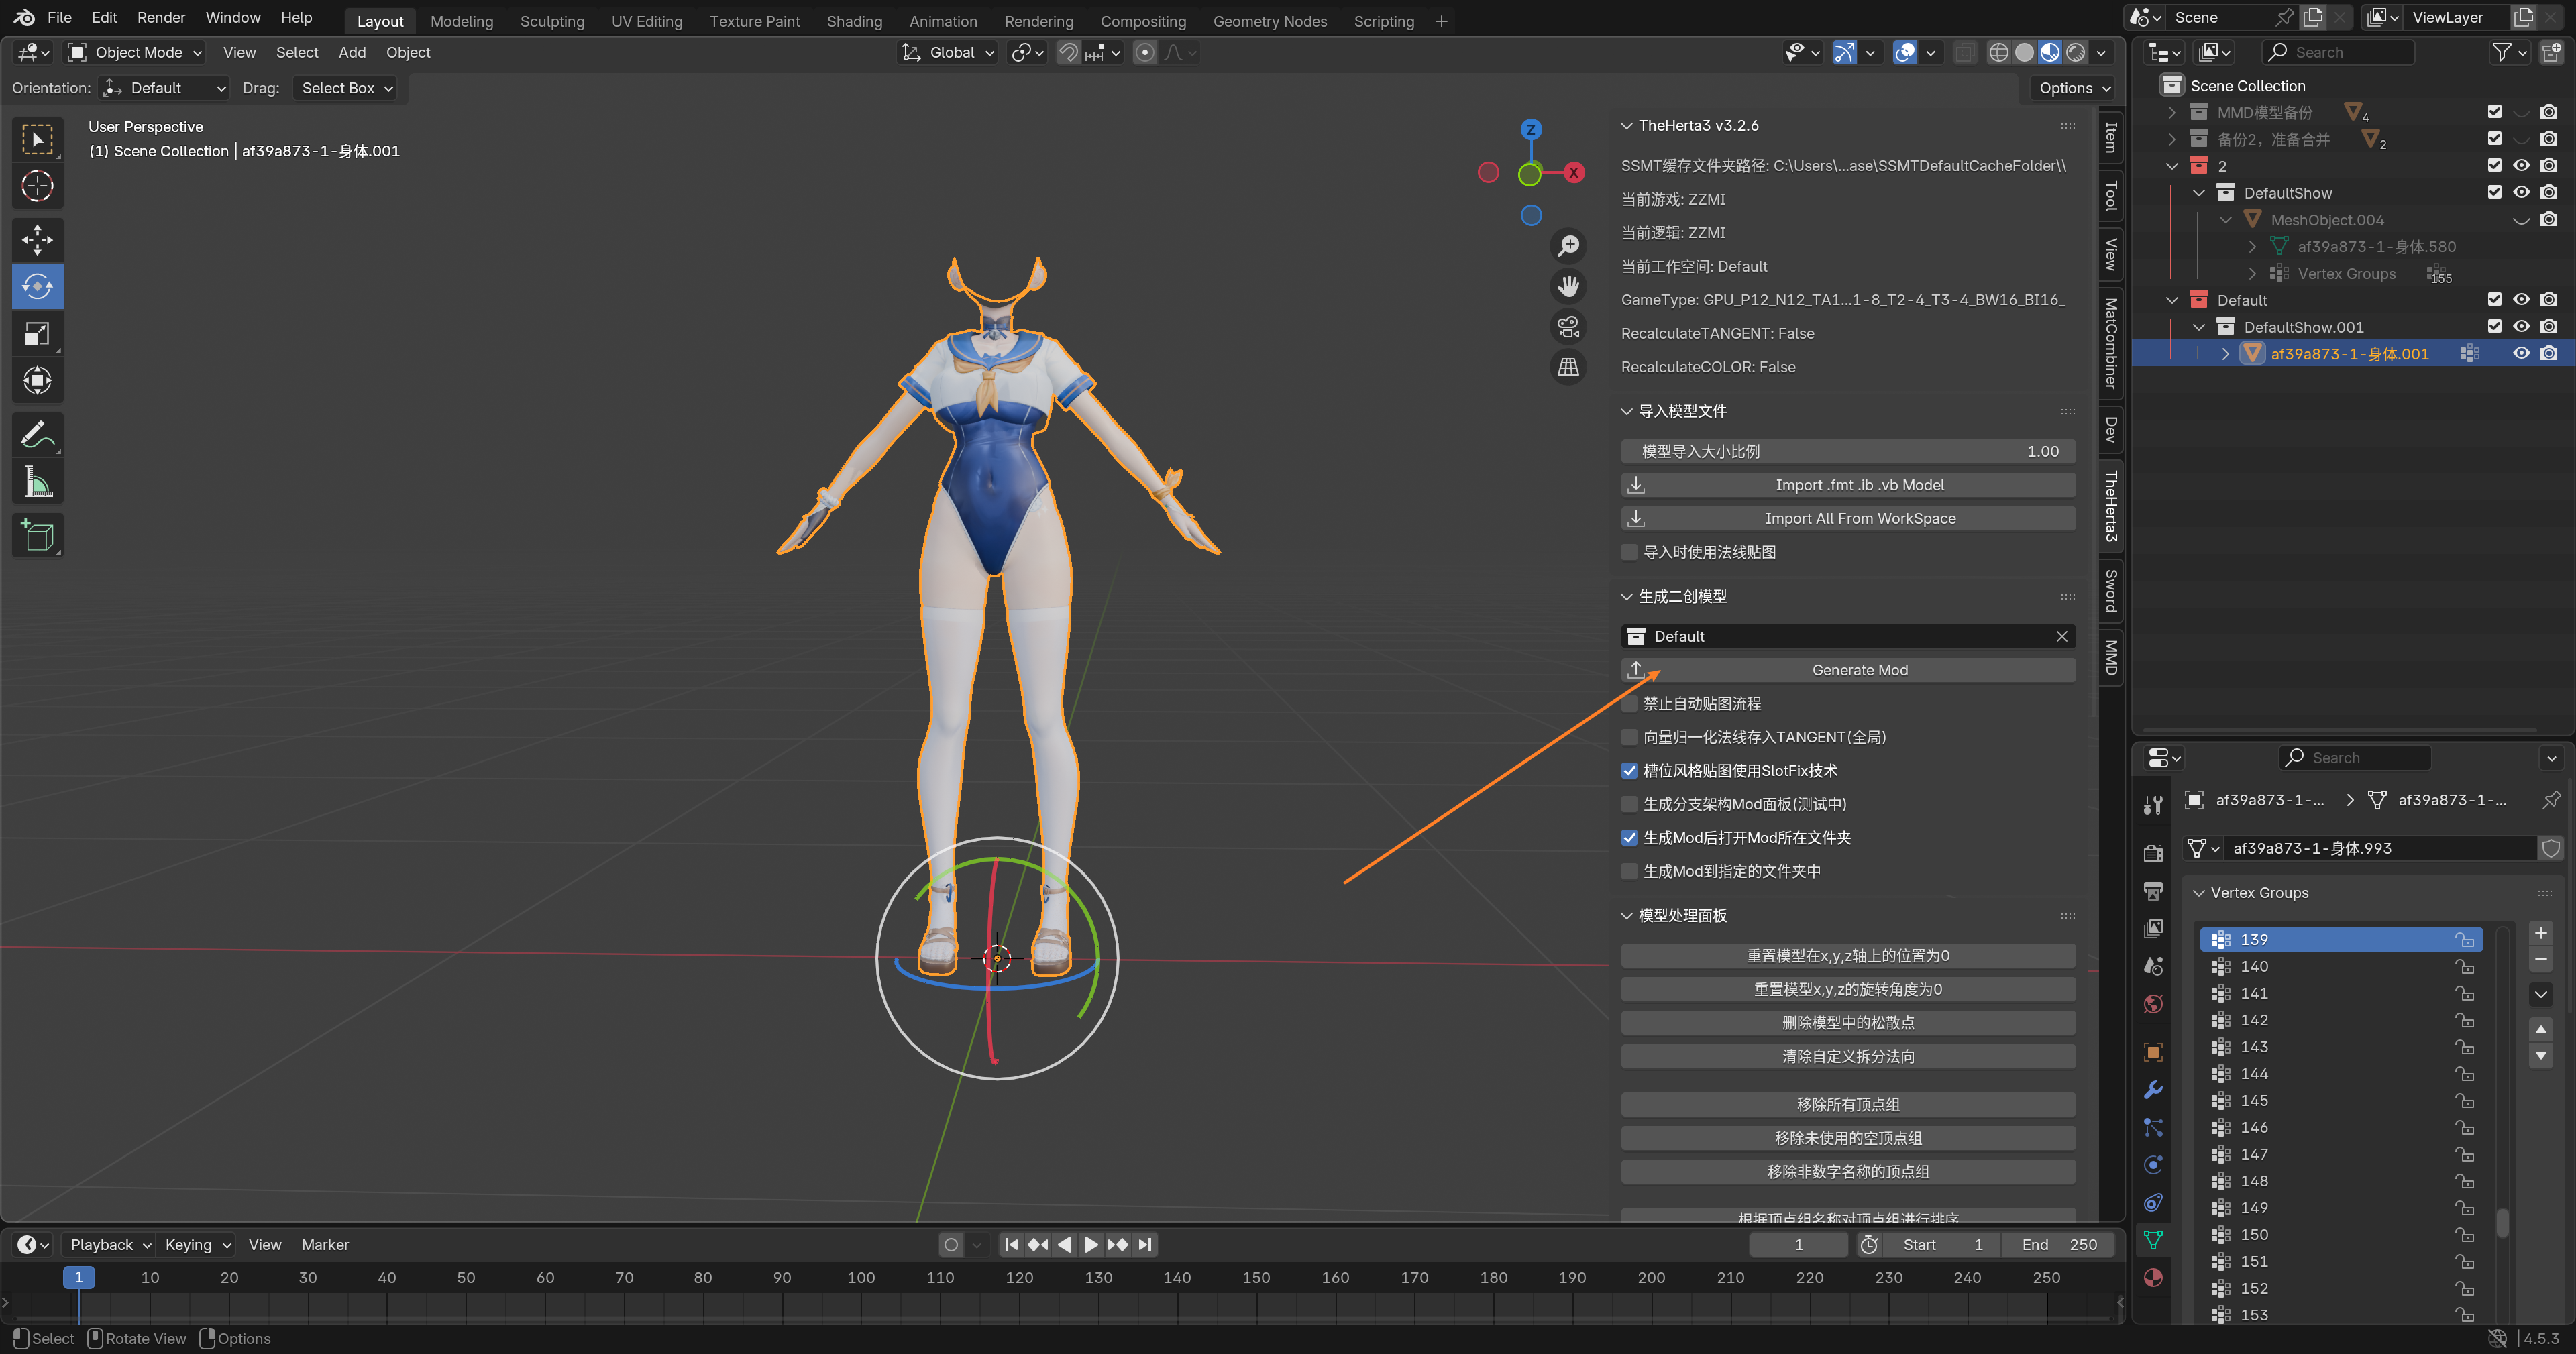2576x1354 pixels.
Task: Click the play animation button
Action: [x=1091, y=1244]
